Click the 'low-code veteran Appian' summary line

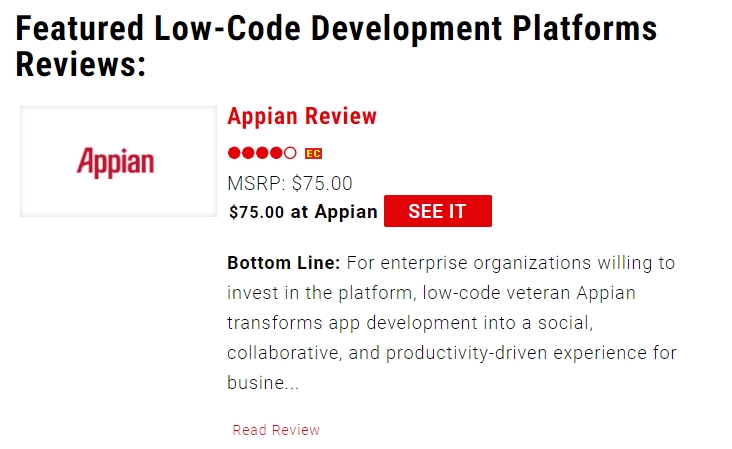coord(431,293)
